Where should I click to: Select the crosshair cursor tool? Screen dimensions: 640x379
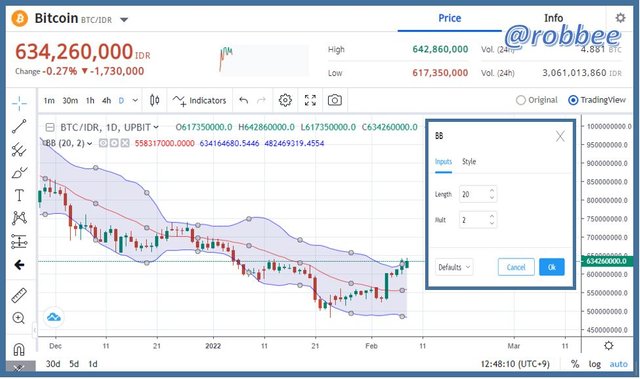coord(19,103)
